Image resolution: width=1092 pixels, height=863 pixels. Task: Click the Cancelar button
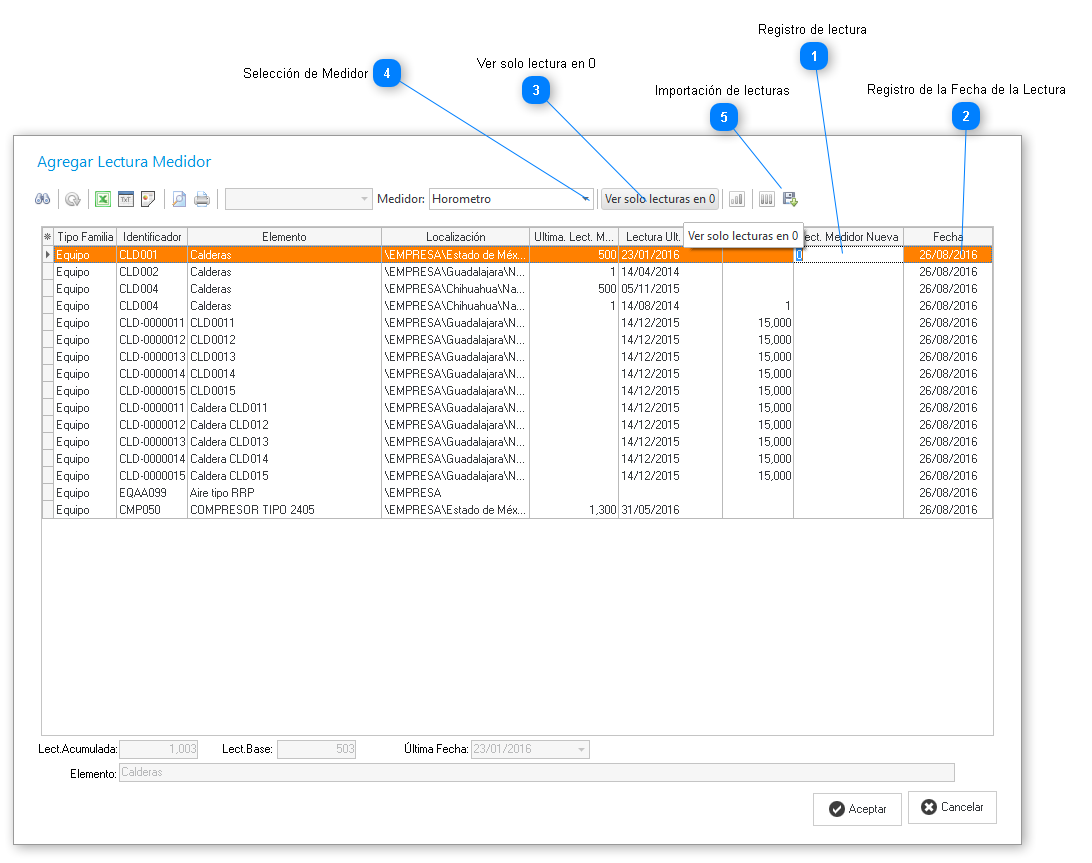click(952, 807)
